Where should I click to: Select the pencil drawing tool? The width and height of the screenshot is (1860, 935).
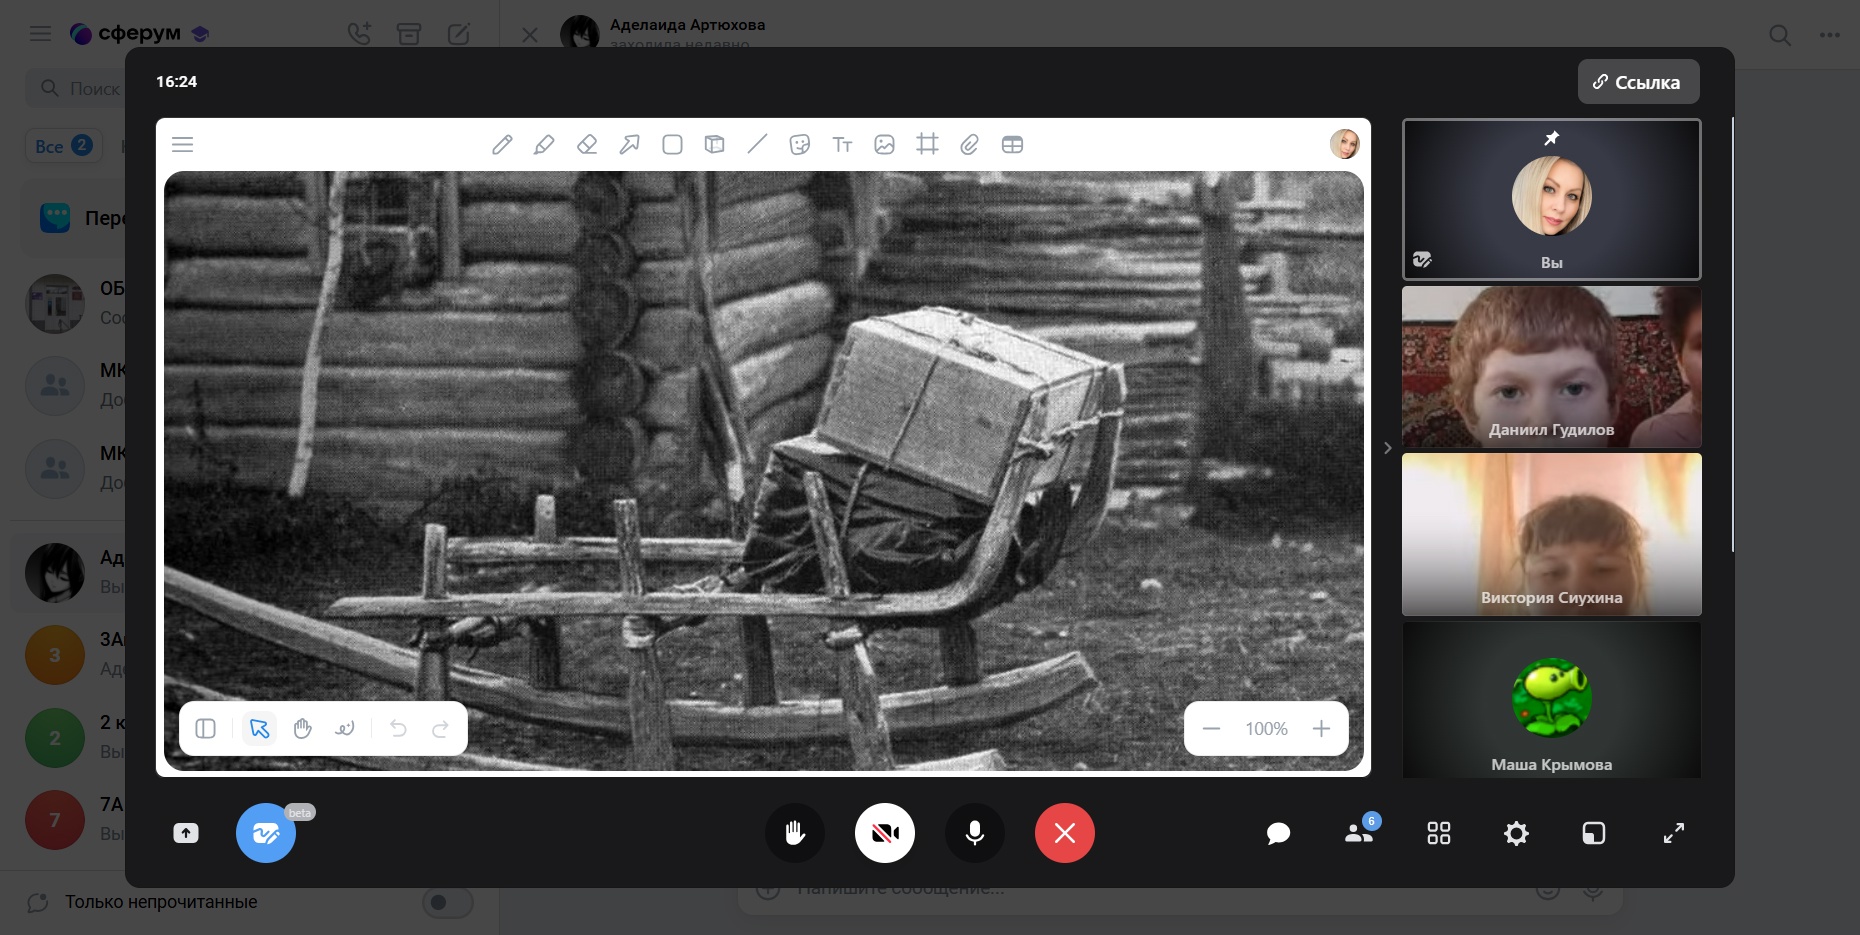pyautogui.click(x=502, y=145)
